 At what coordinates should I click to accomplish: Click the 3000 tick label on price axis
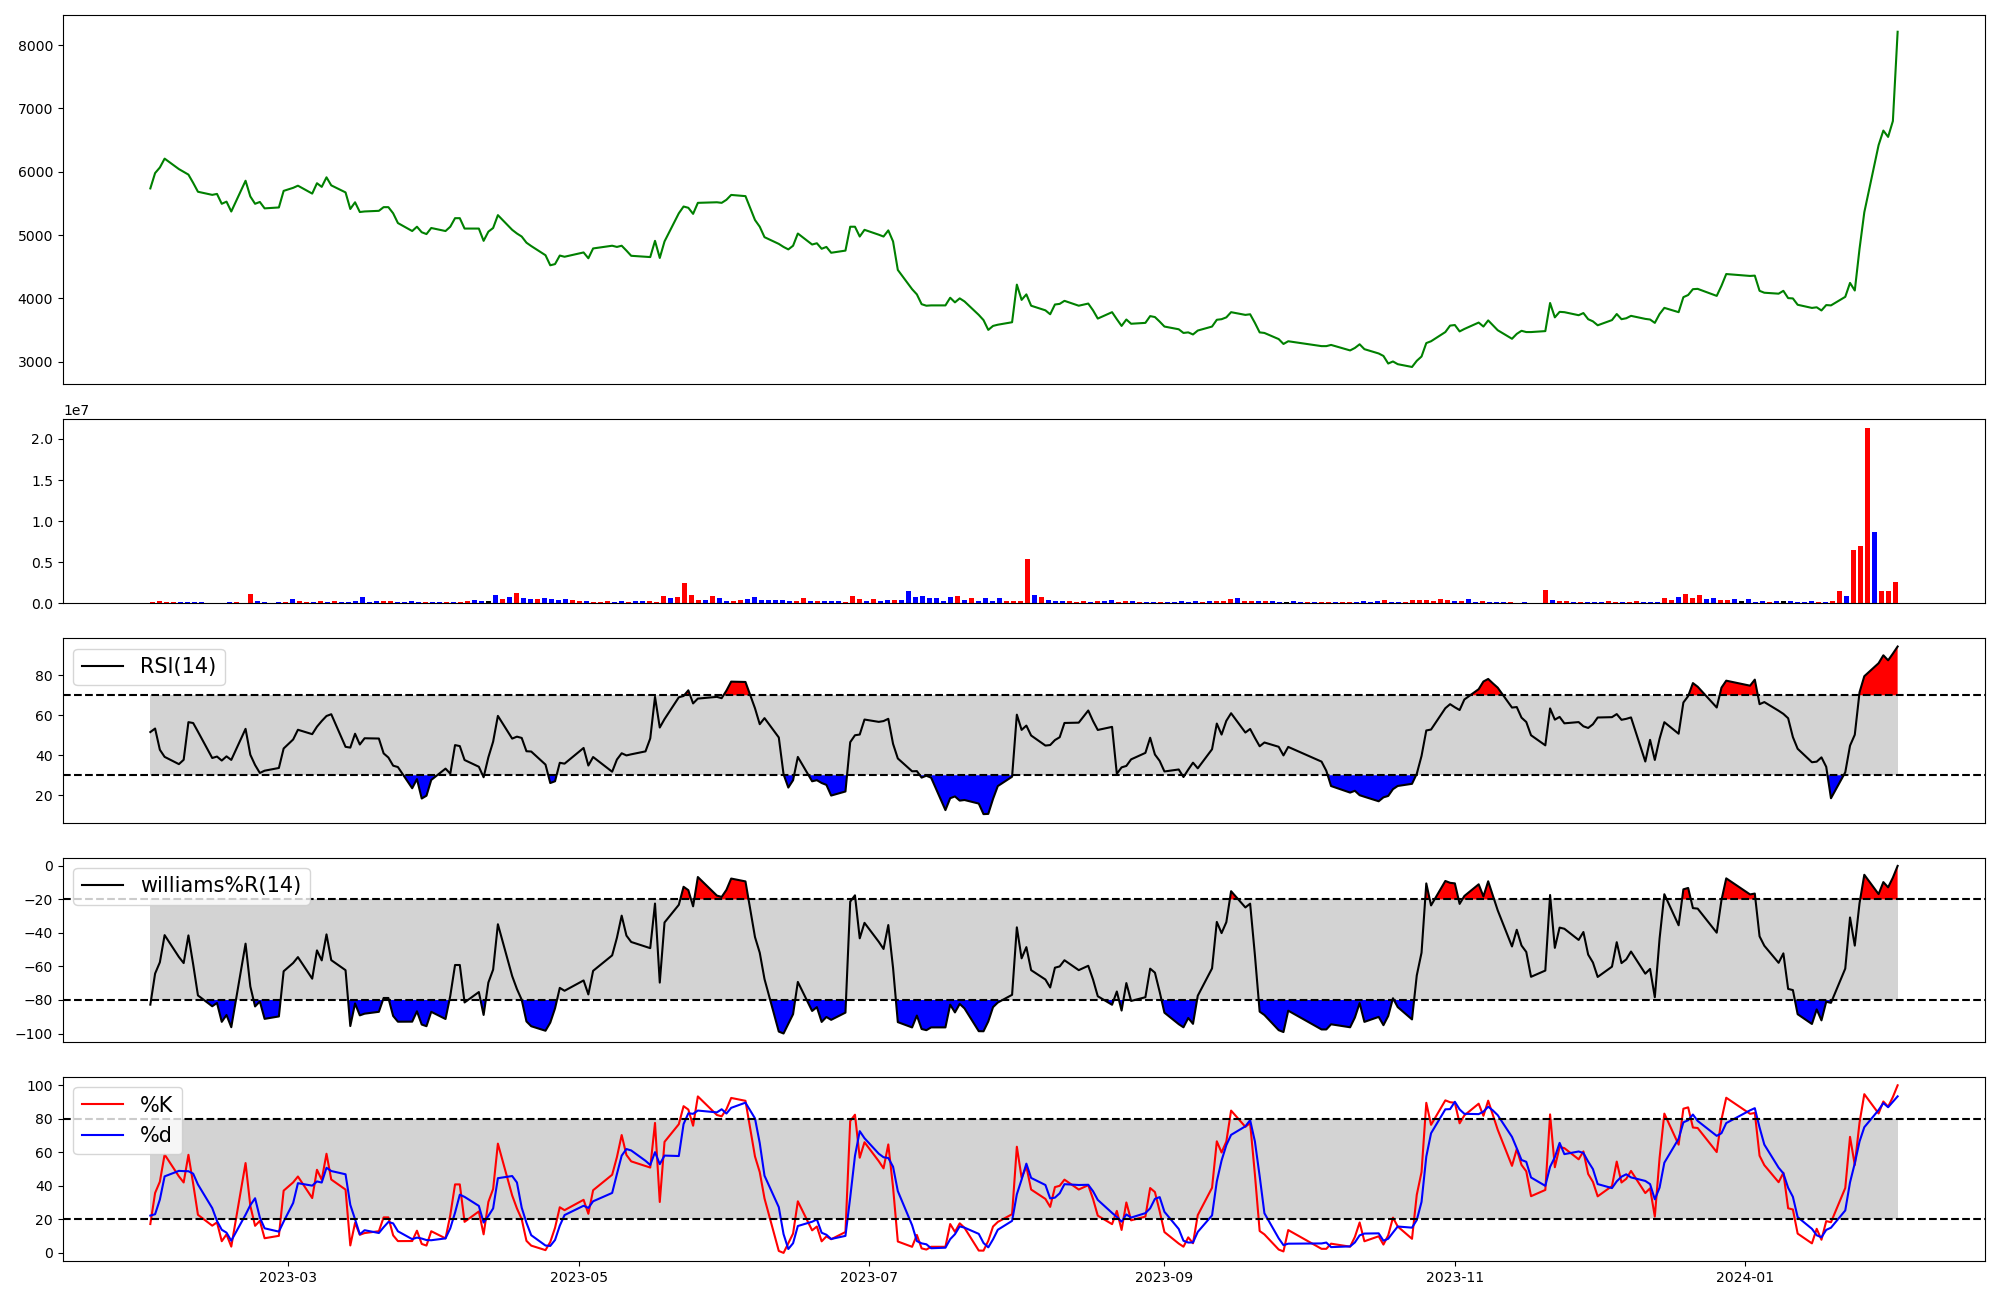(34, 362)
